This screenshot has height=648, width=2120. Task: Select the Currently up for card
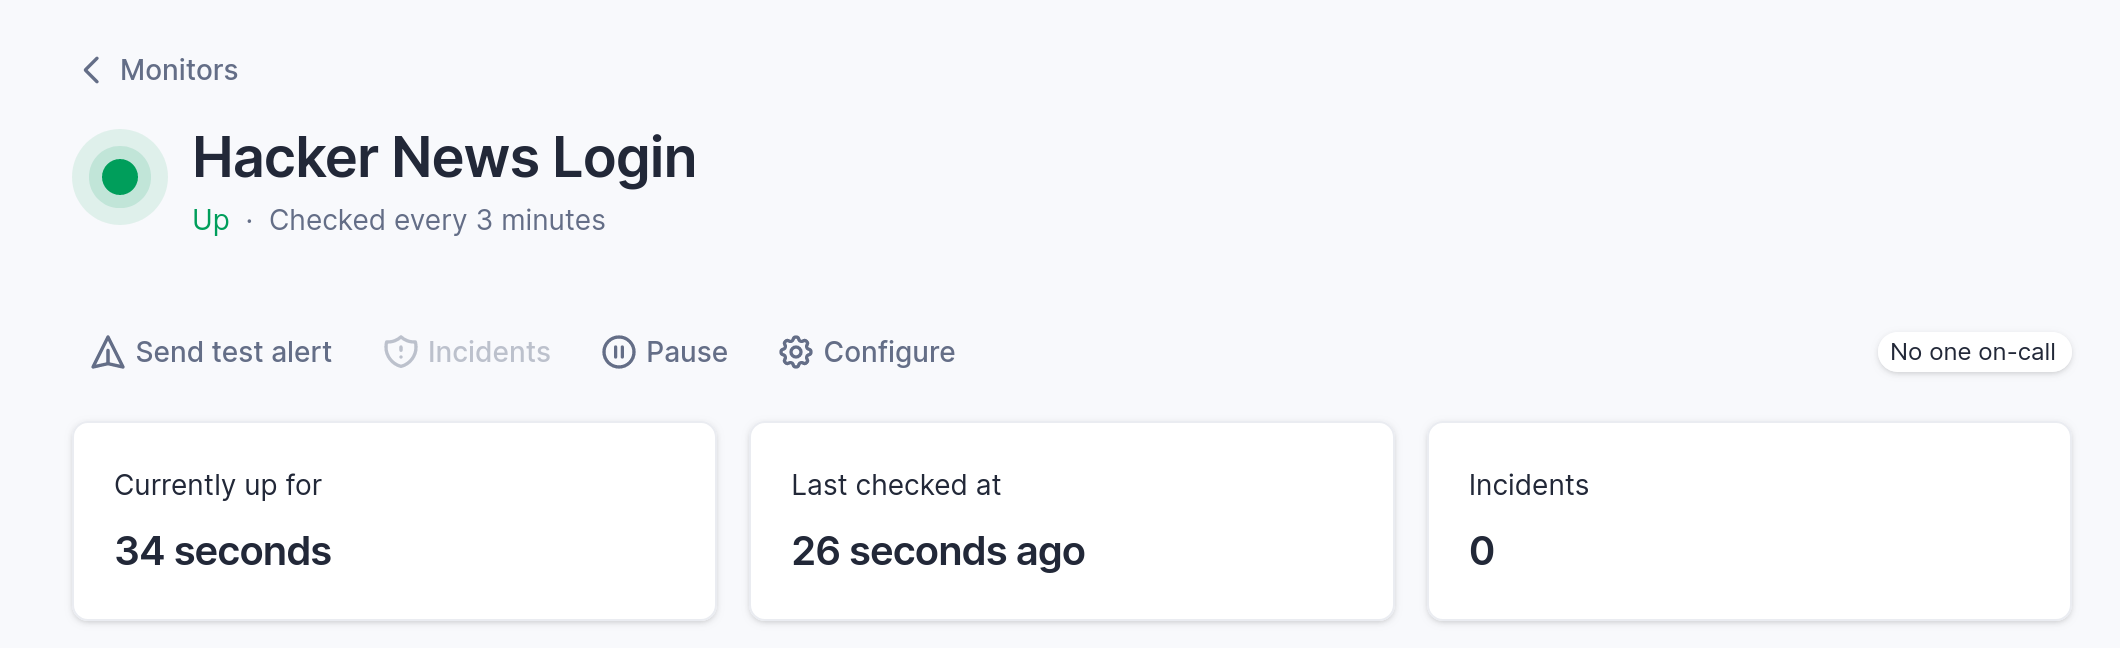click(x=394, y=521)
